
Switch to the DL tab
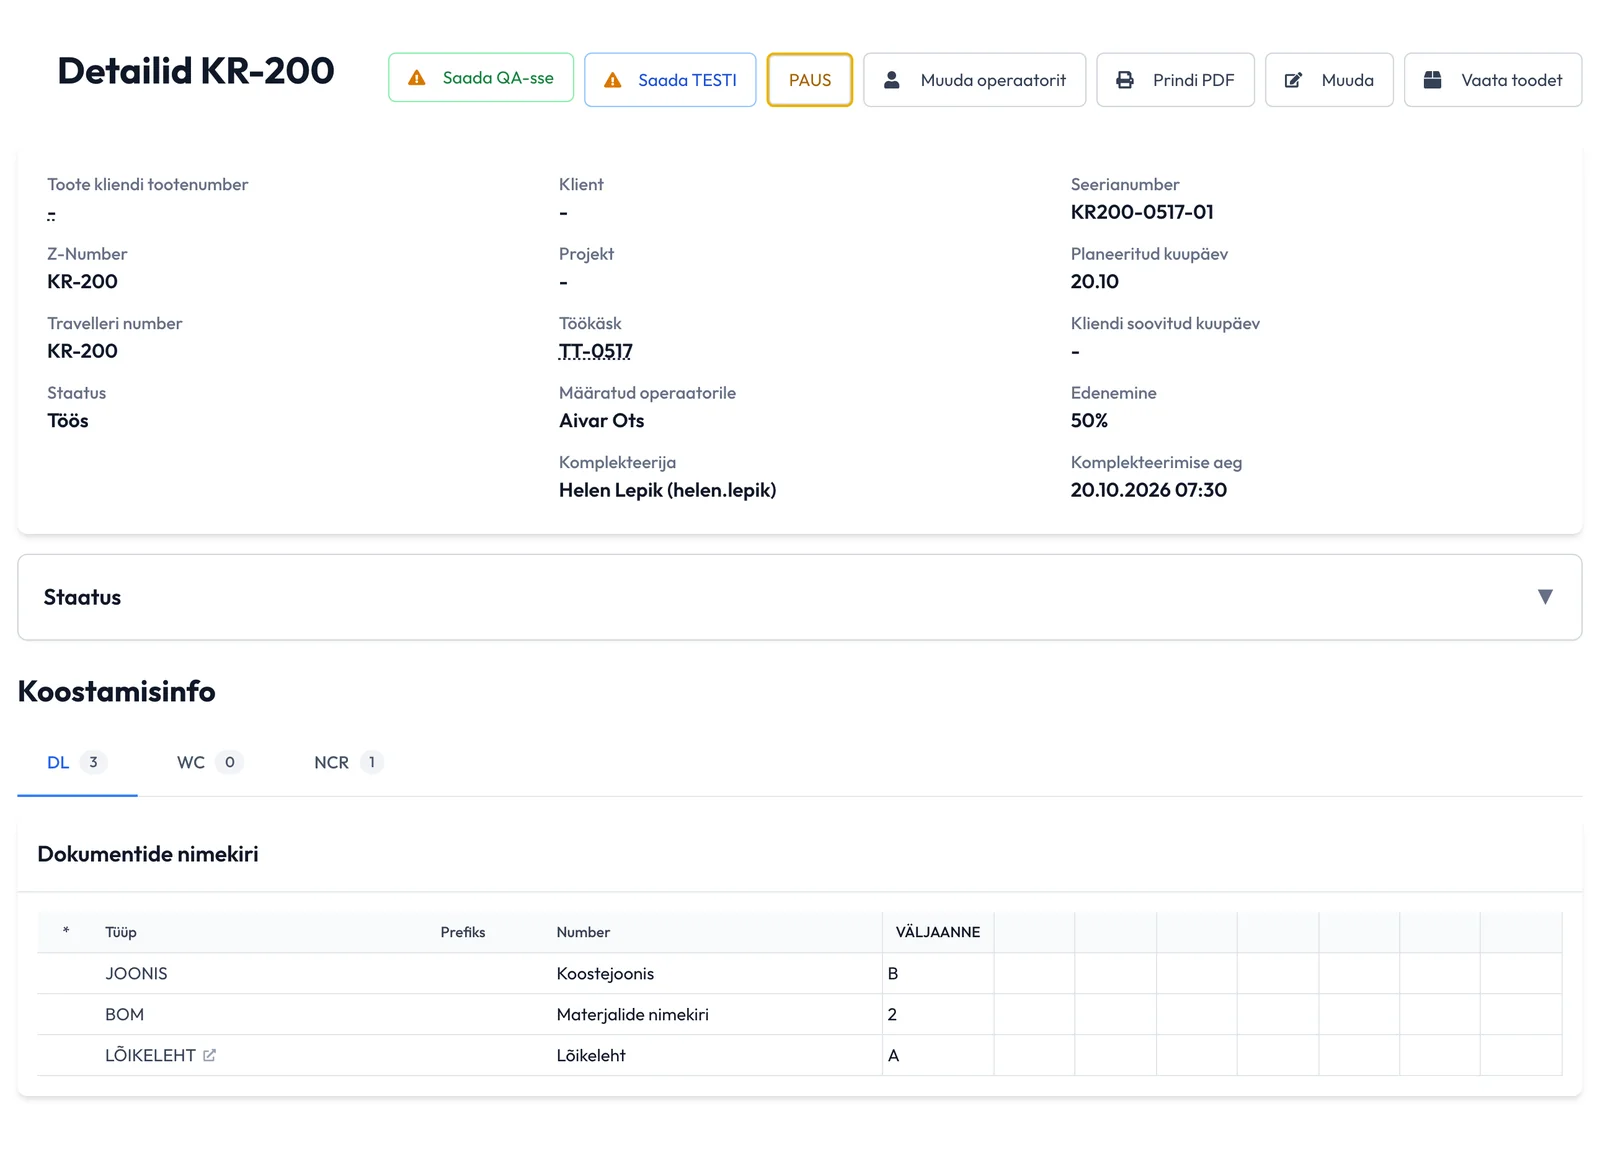pos(77,763)
